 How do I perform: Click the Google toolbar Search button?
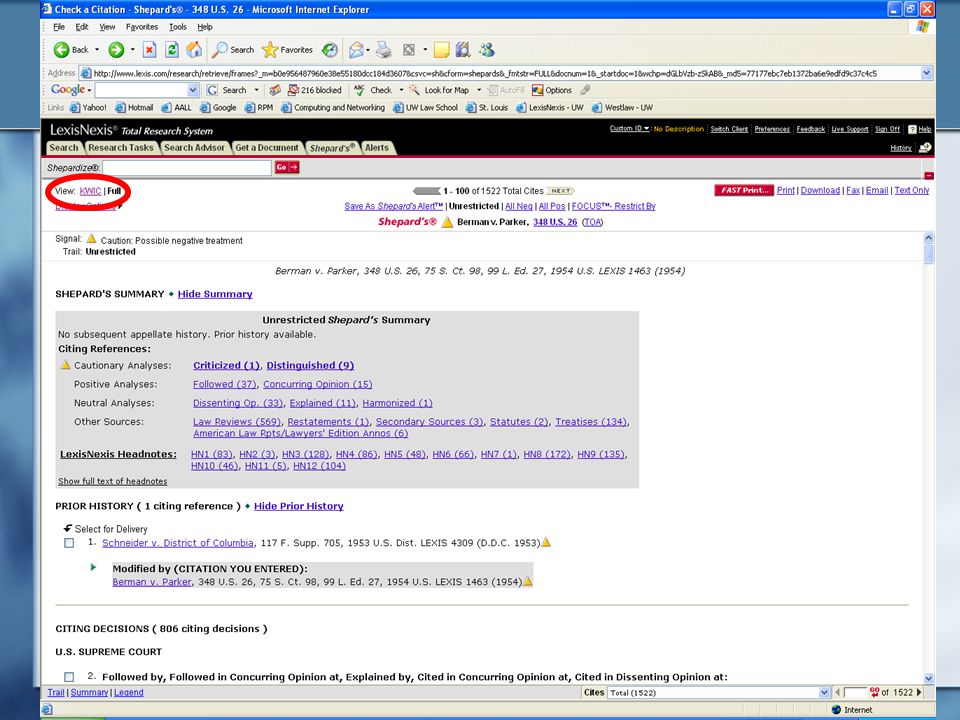click(227, 90)
